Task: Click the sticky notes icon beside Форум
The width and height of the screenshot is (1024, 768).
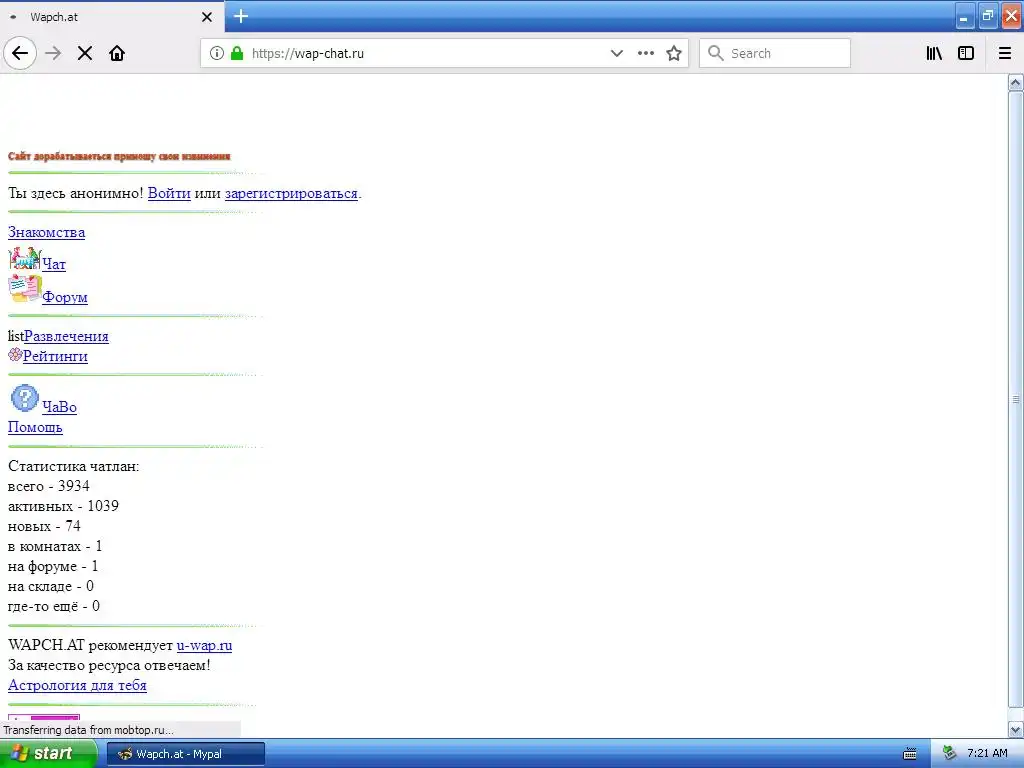Action: (25, 289)
